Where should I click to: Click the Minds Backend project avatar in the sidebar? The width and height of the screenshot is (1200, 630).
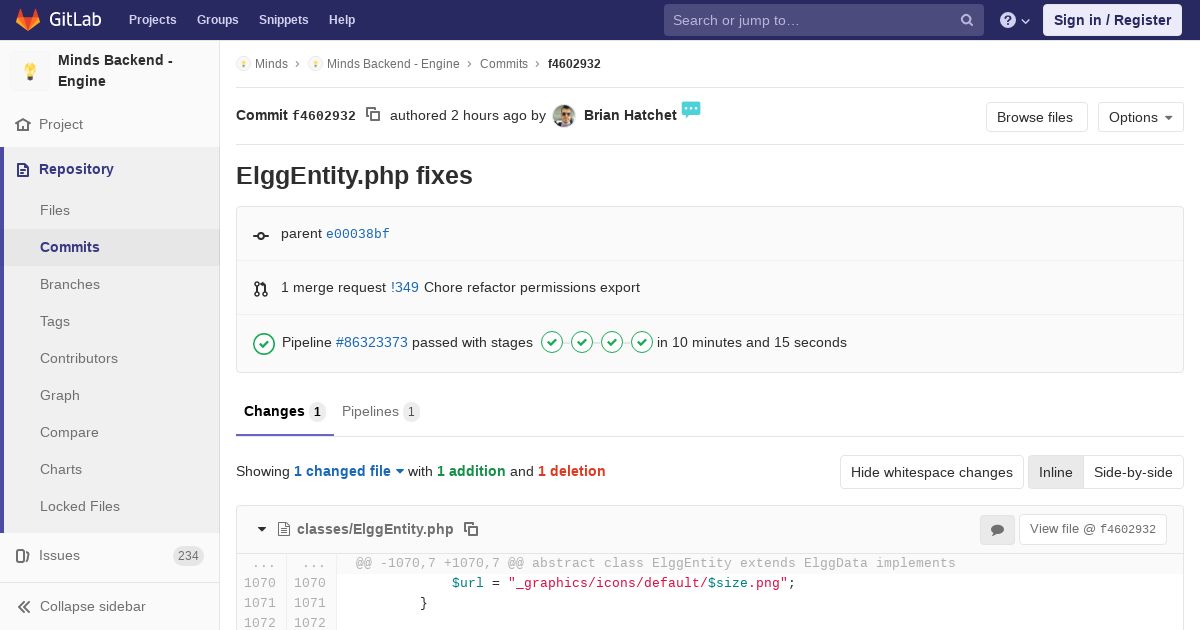pyautogui.click(x=30, y=71)
